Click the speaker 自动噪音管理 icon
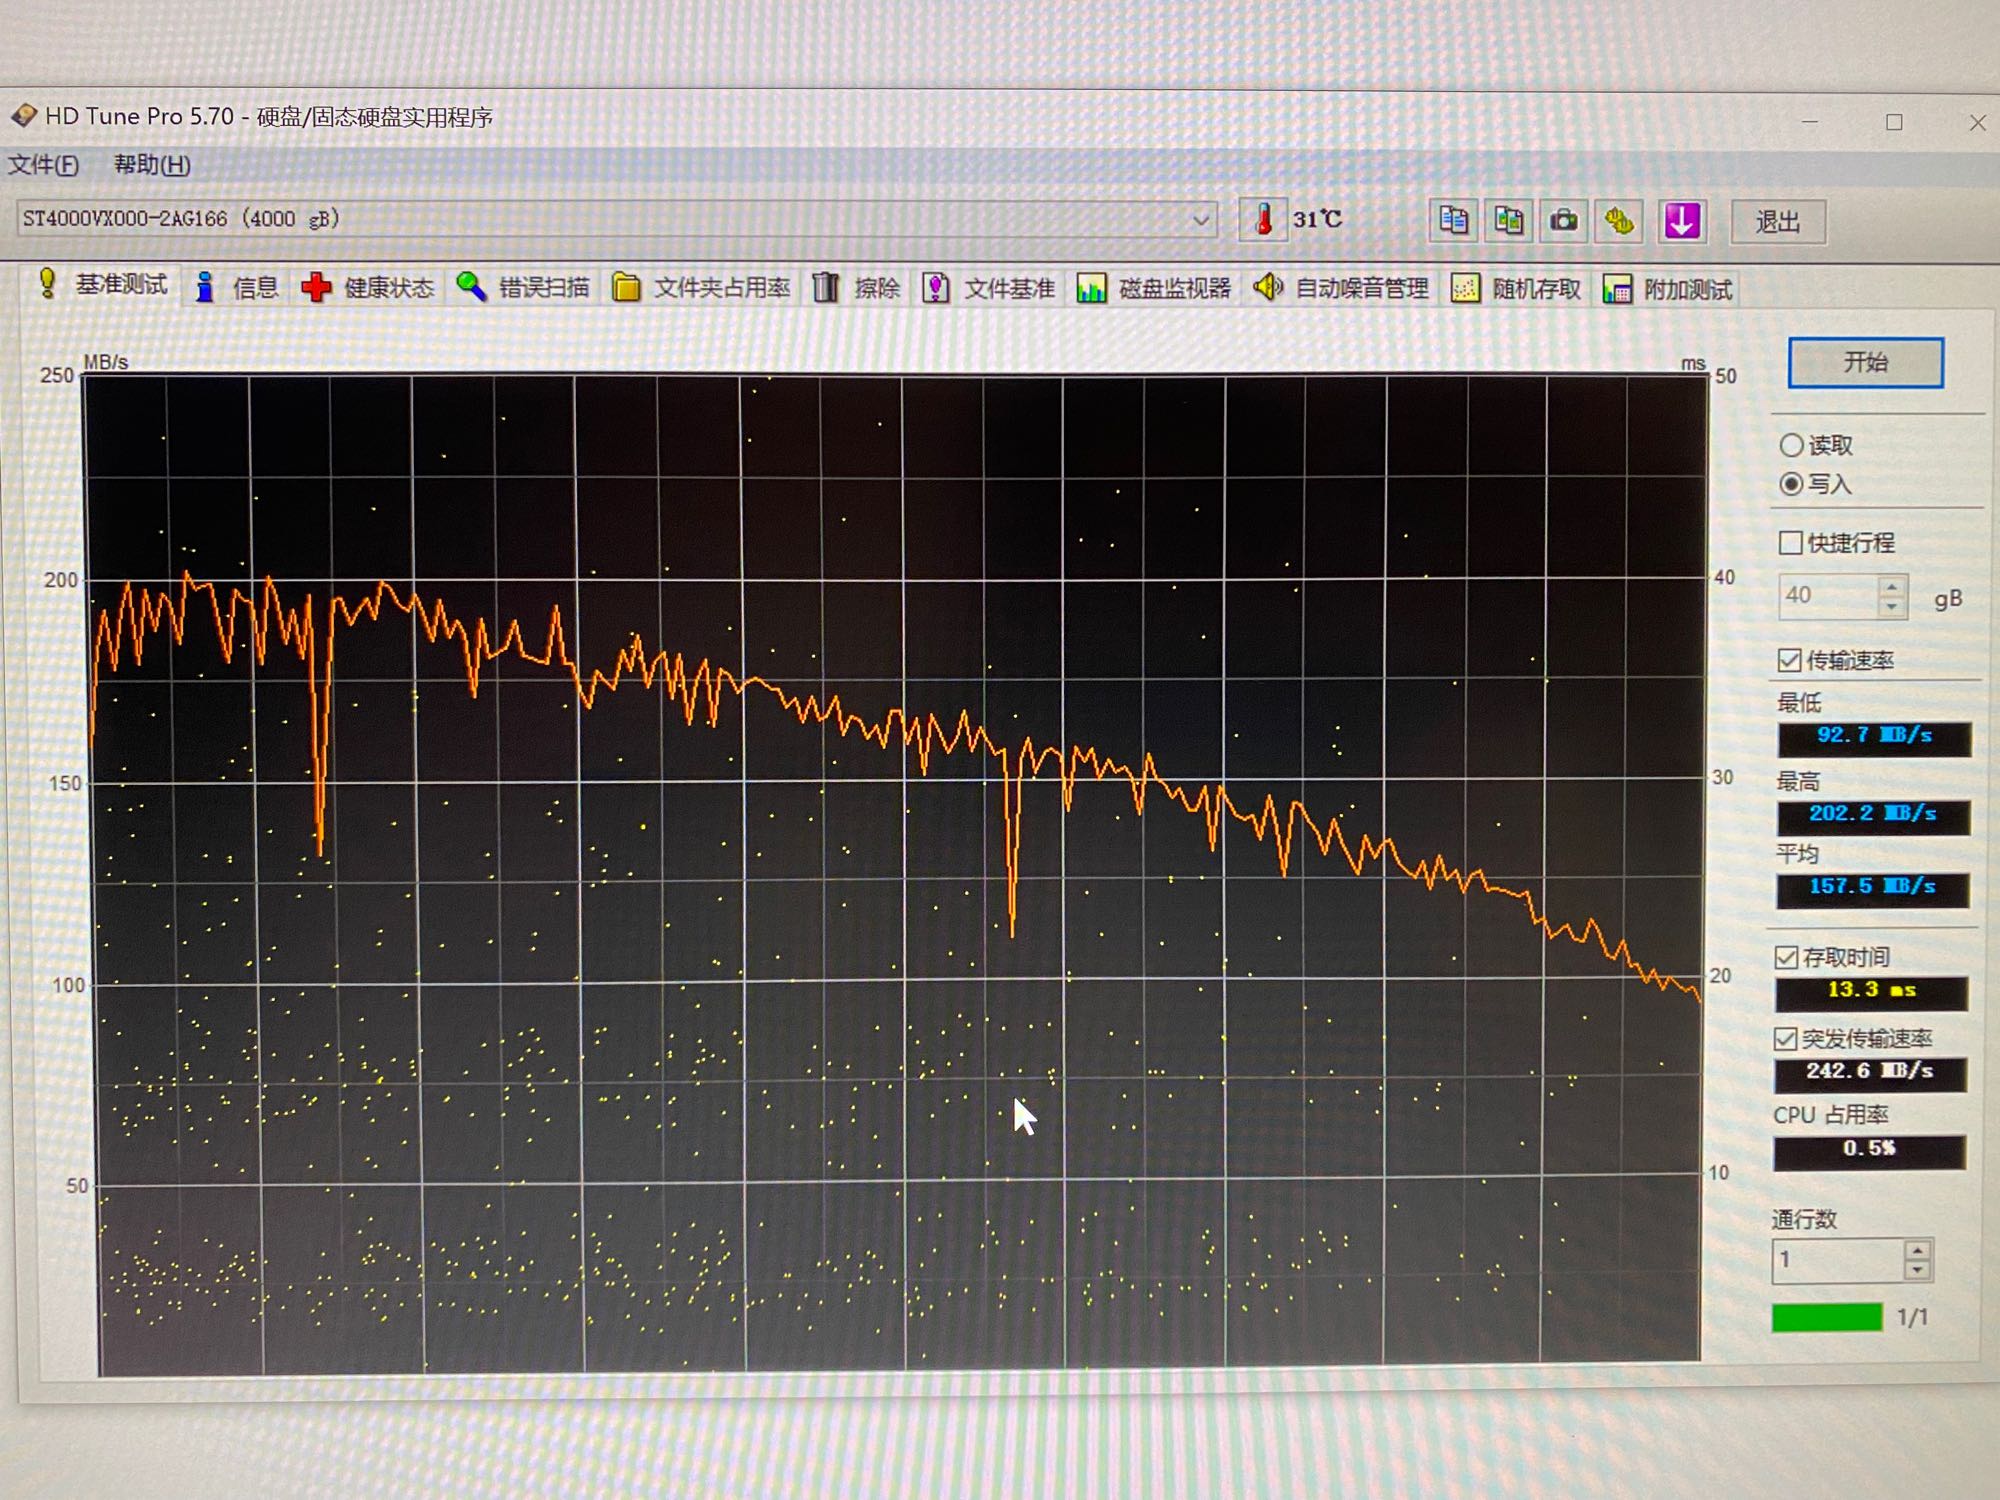The width and height of the screenshot is (2000, 1500). point(1268,288)
